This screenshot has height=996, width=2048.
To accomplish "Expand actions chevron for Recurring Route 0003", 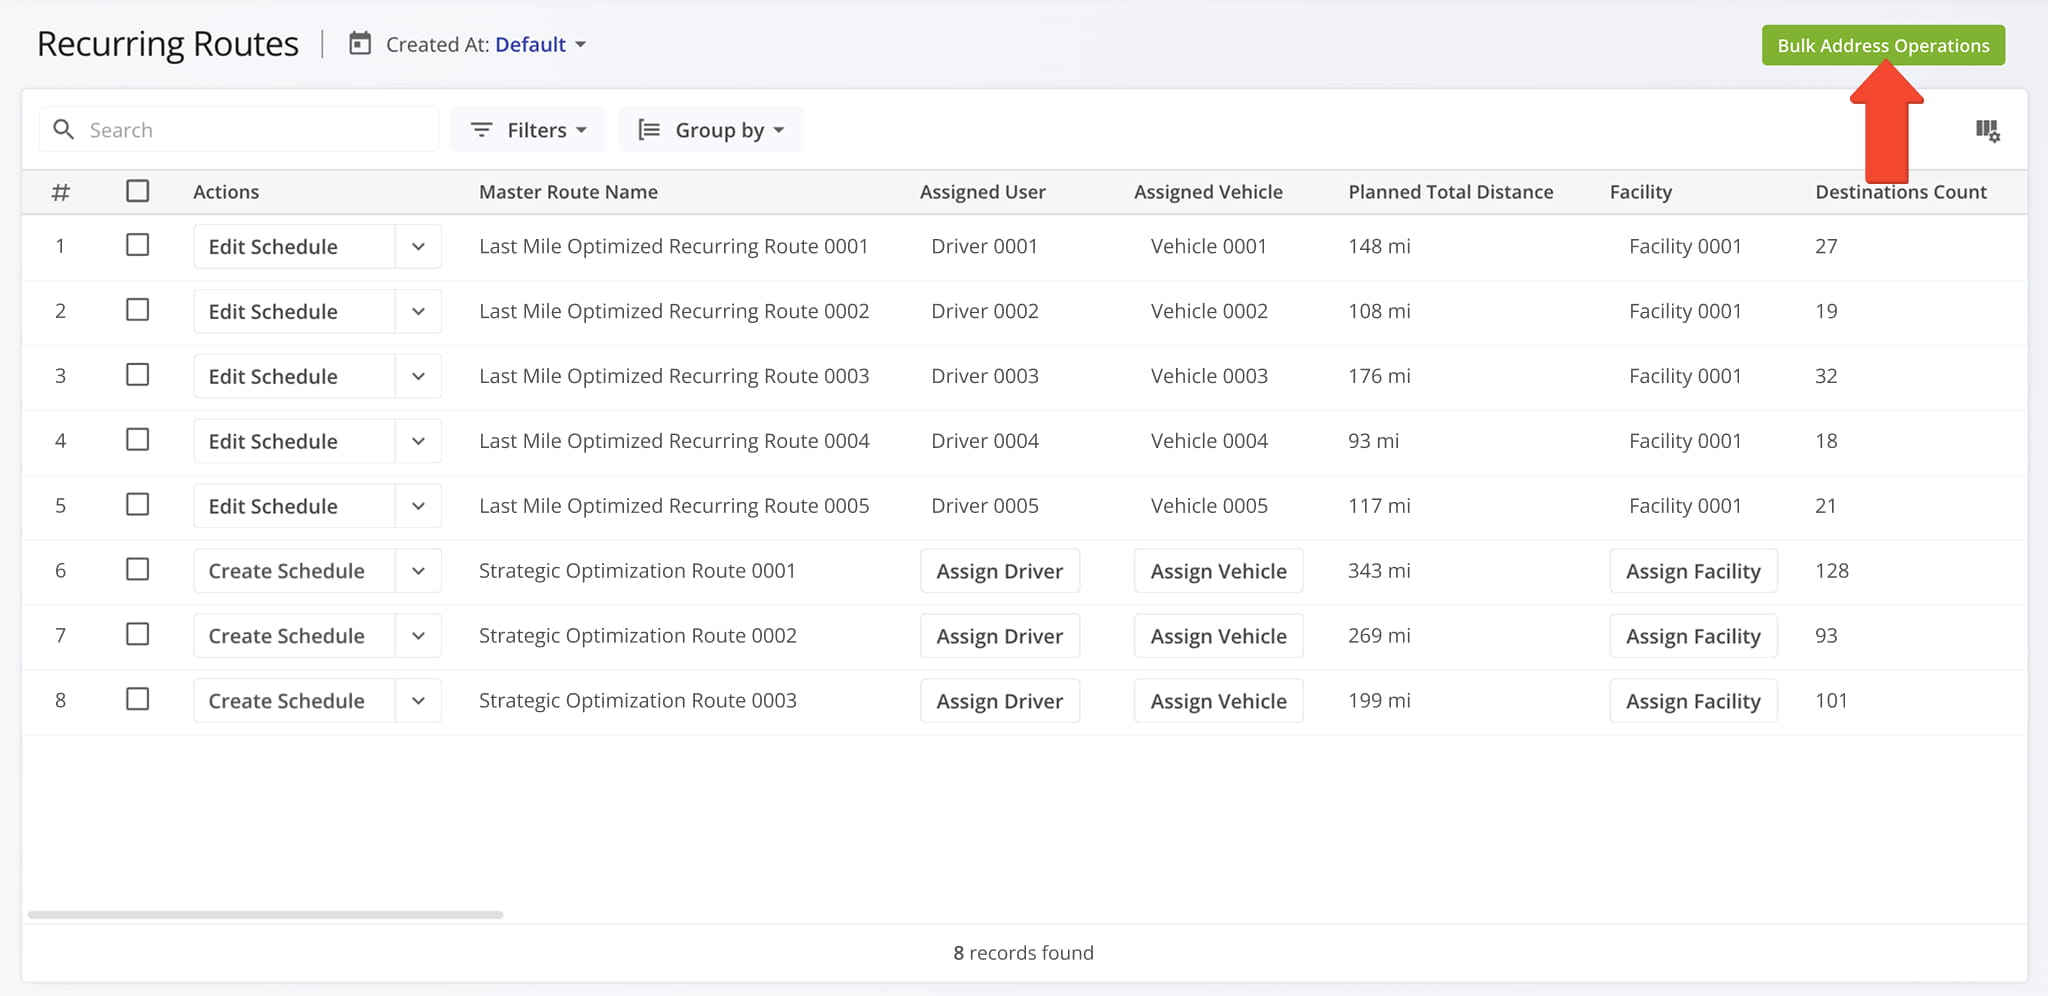I will 418,377.
